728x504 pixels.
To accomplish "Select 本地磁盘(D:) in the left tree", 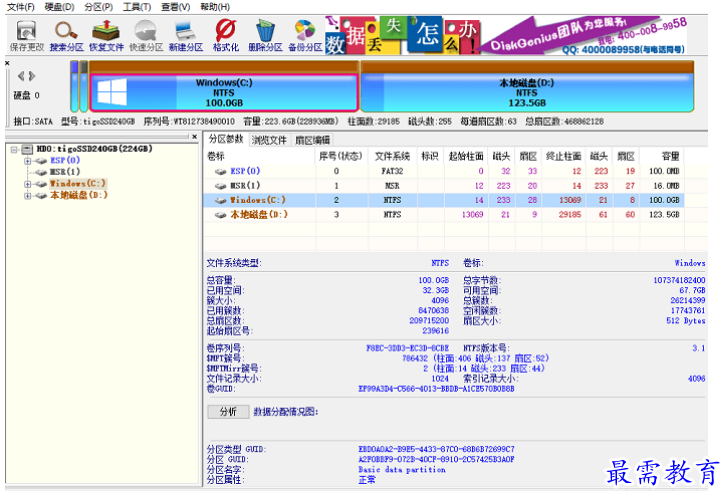I will point(79,195).
